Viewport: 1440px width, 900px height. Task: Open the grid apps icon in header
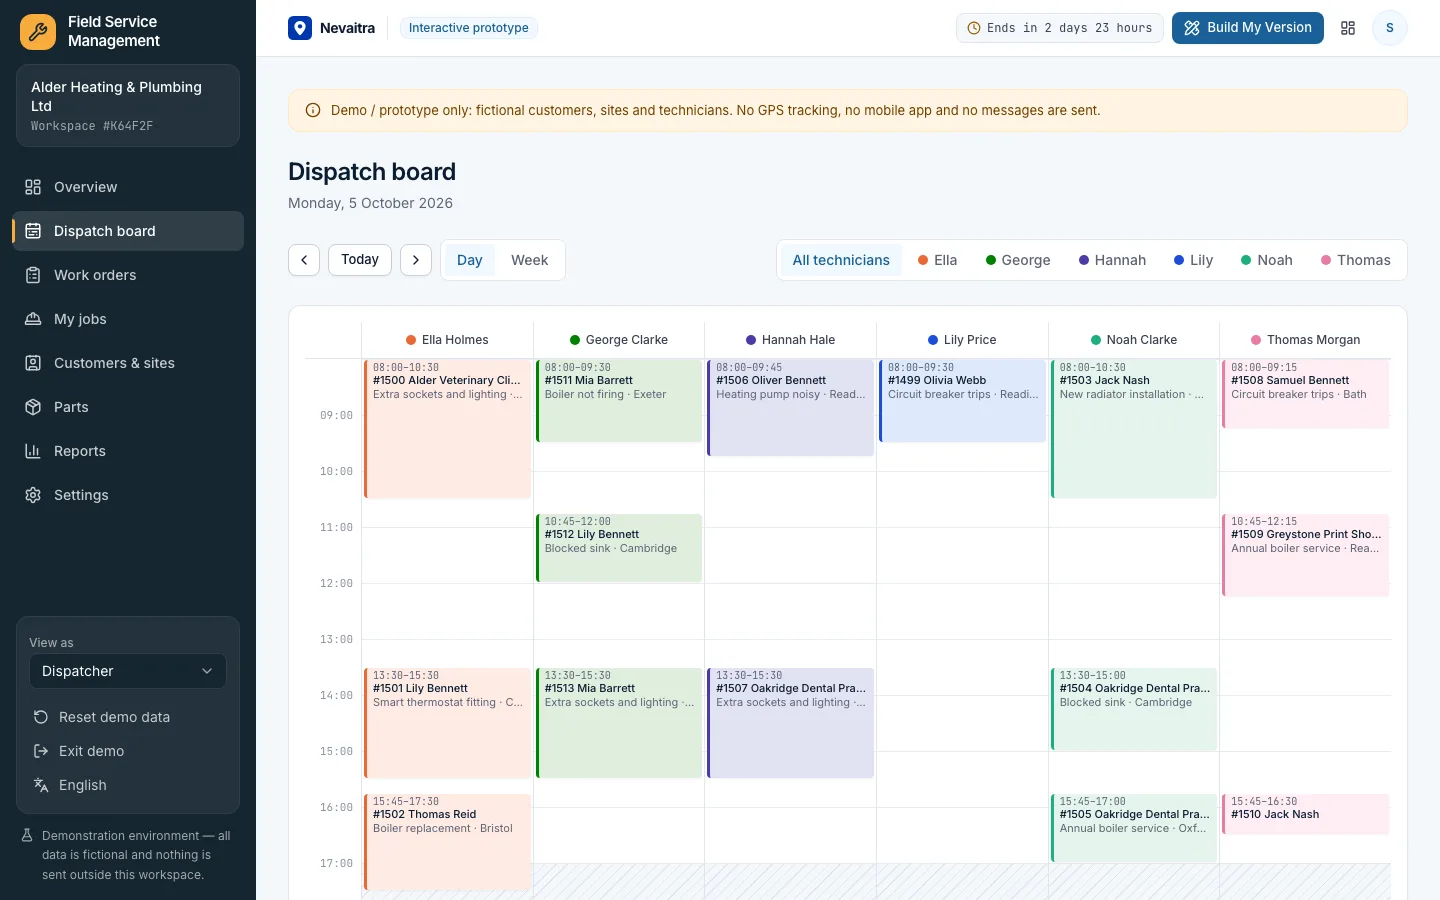pos(1348,28)
